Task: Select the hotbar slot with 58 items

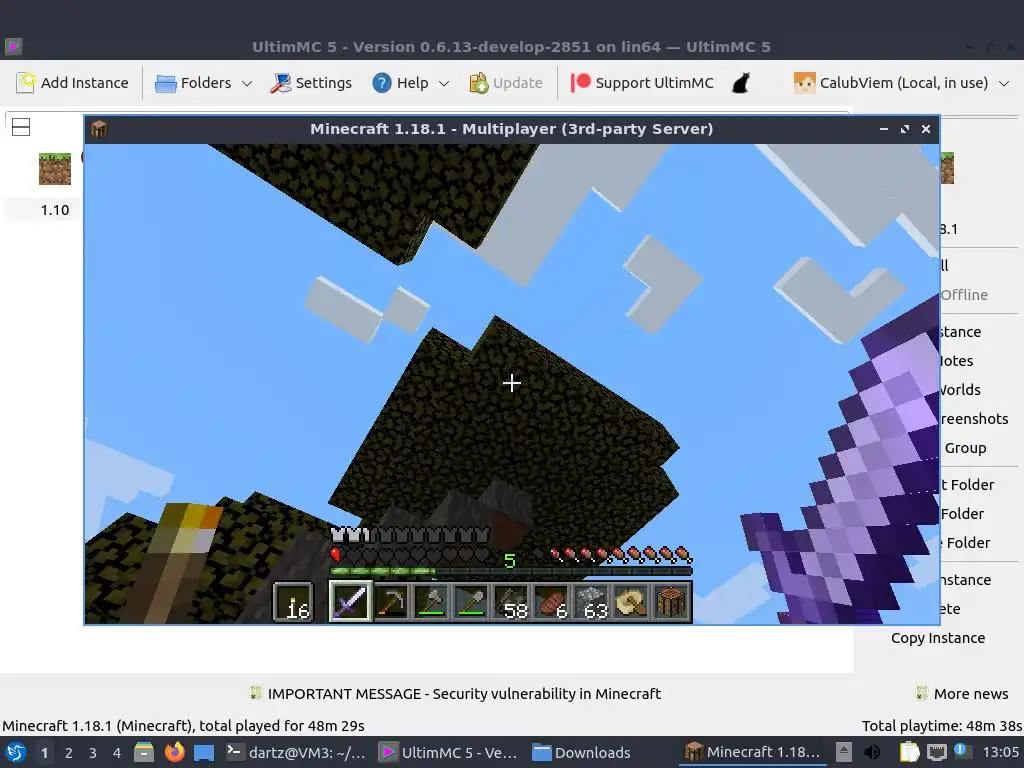Action: pos(511,601)
